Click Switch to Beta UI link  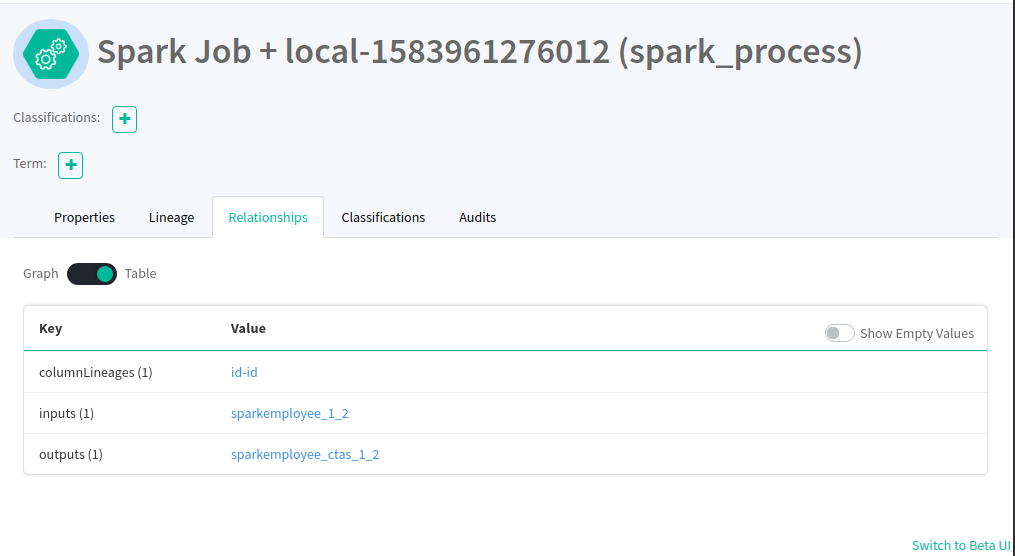[x=961, y=545]
